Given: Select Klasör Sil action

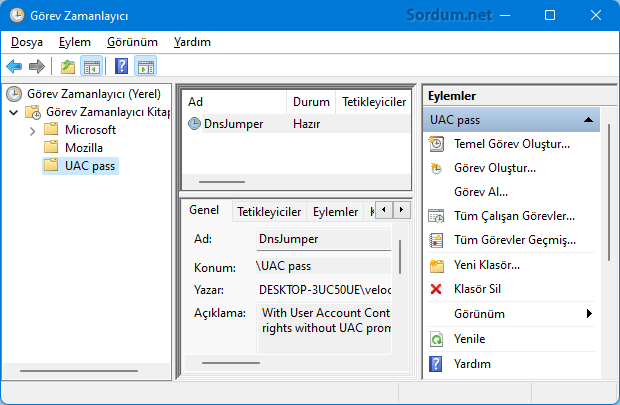Looking at the screenshot, I should (x=477, y=289).
